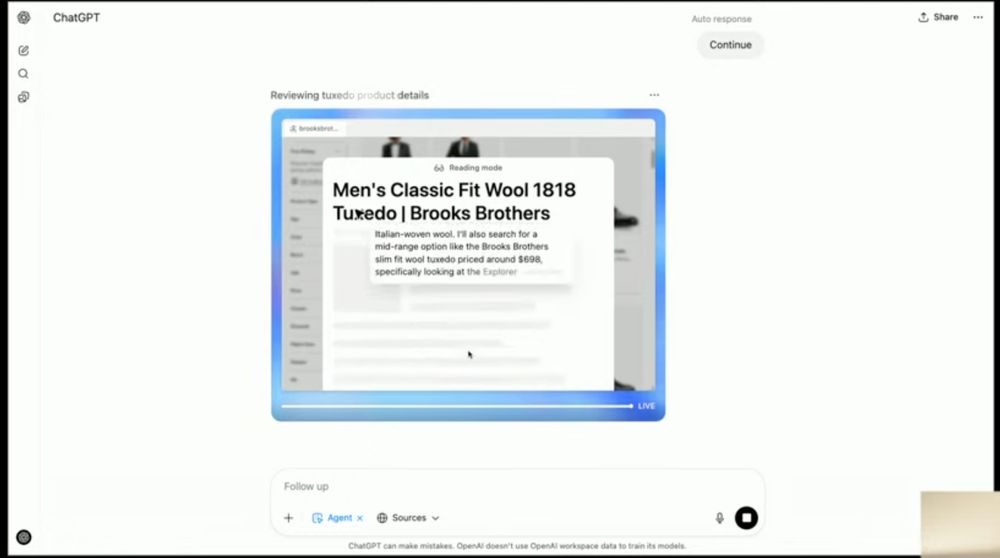This screenshot has width=1000, height=558.
Task: Select the brooksbrot... browser tab
Action: [314, 128]
